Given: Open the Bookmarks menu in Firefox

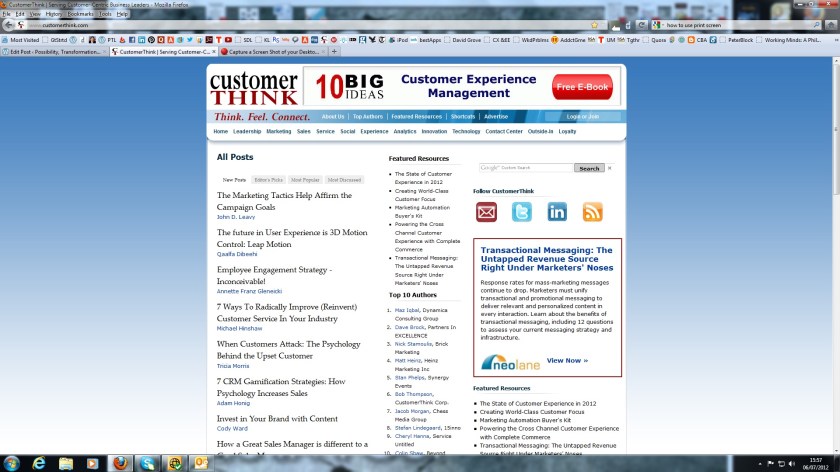Looking at the screenshot, I should (79, 14).
